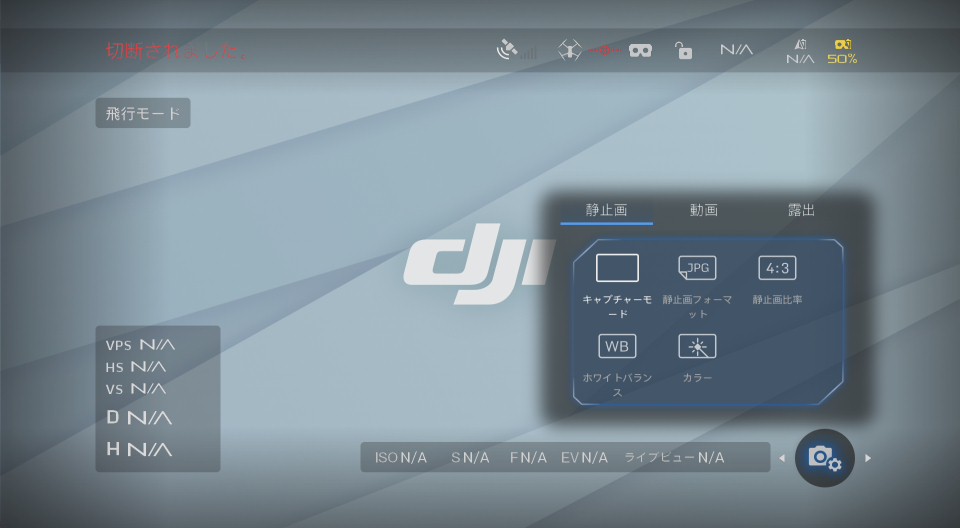Click the ISO N/A value
Screen dimensions: 960x528
point(401,458)
